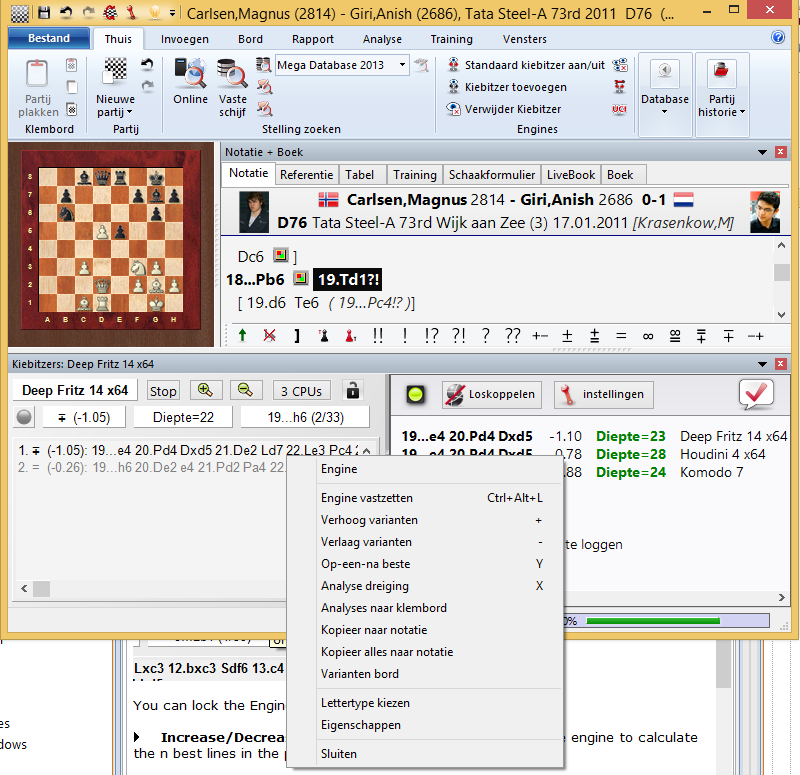This screenshot has height=775, width=800.
Task: Open the Partij historie dropdown
Action: coord(721,95)
